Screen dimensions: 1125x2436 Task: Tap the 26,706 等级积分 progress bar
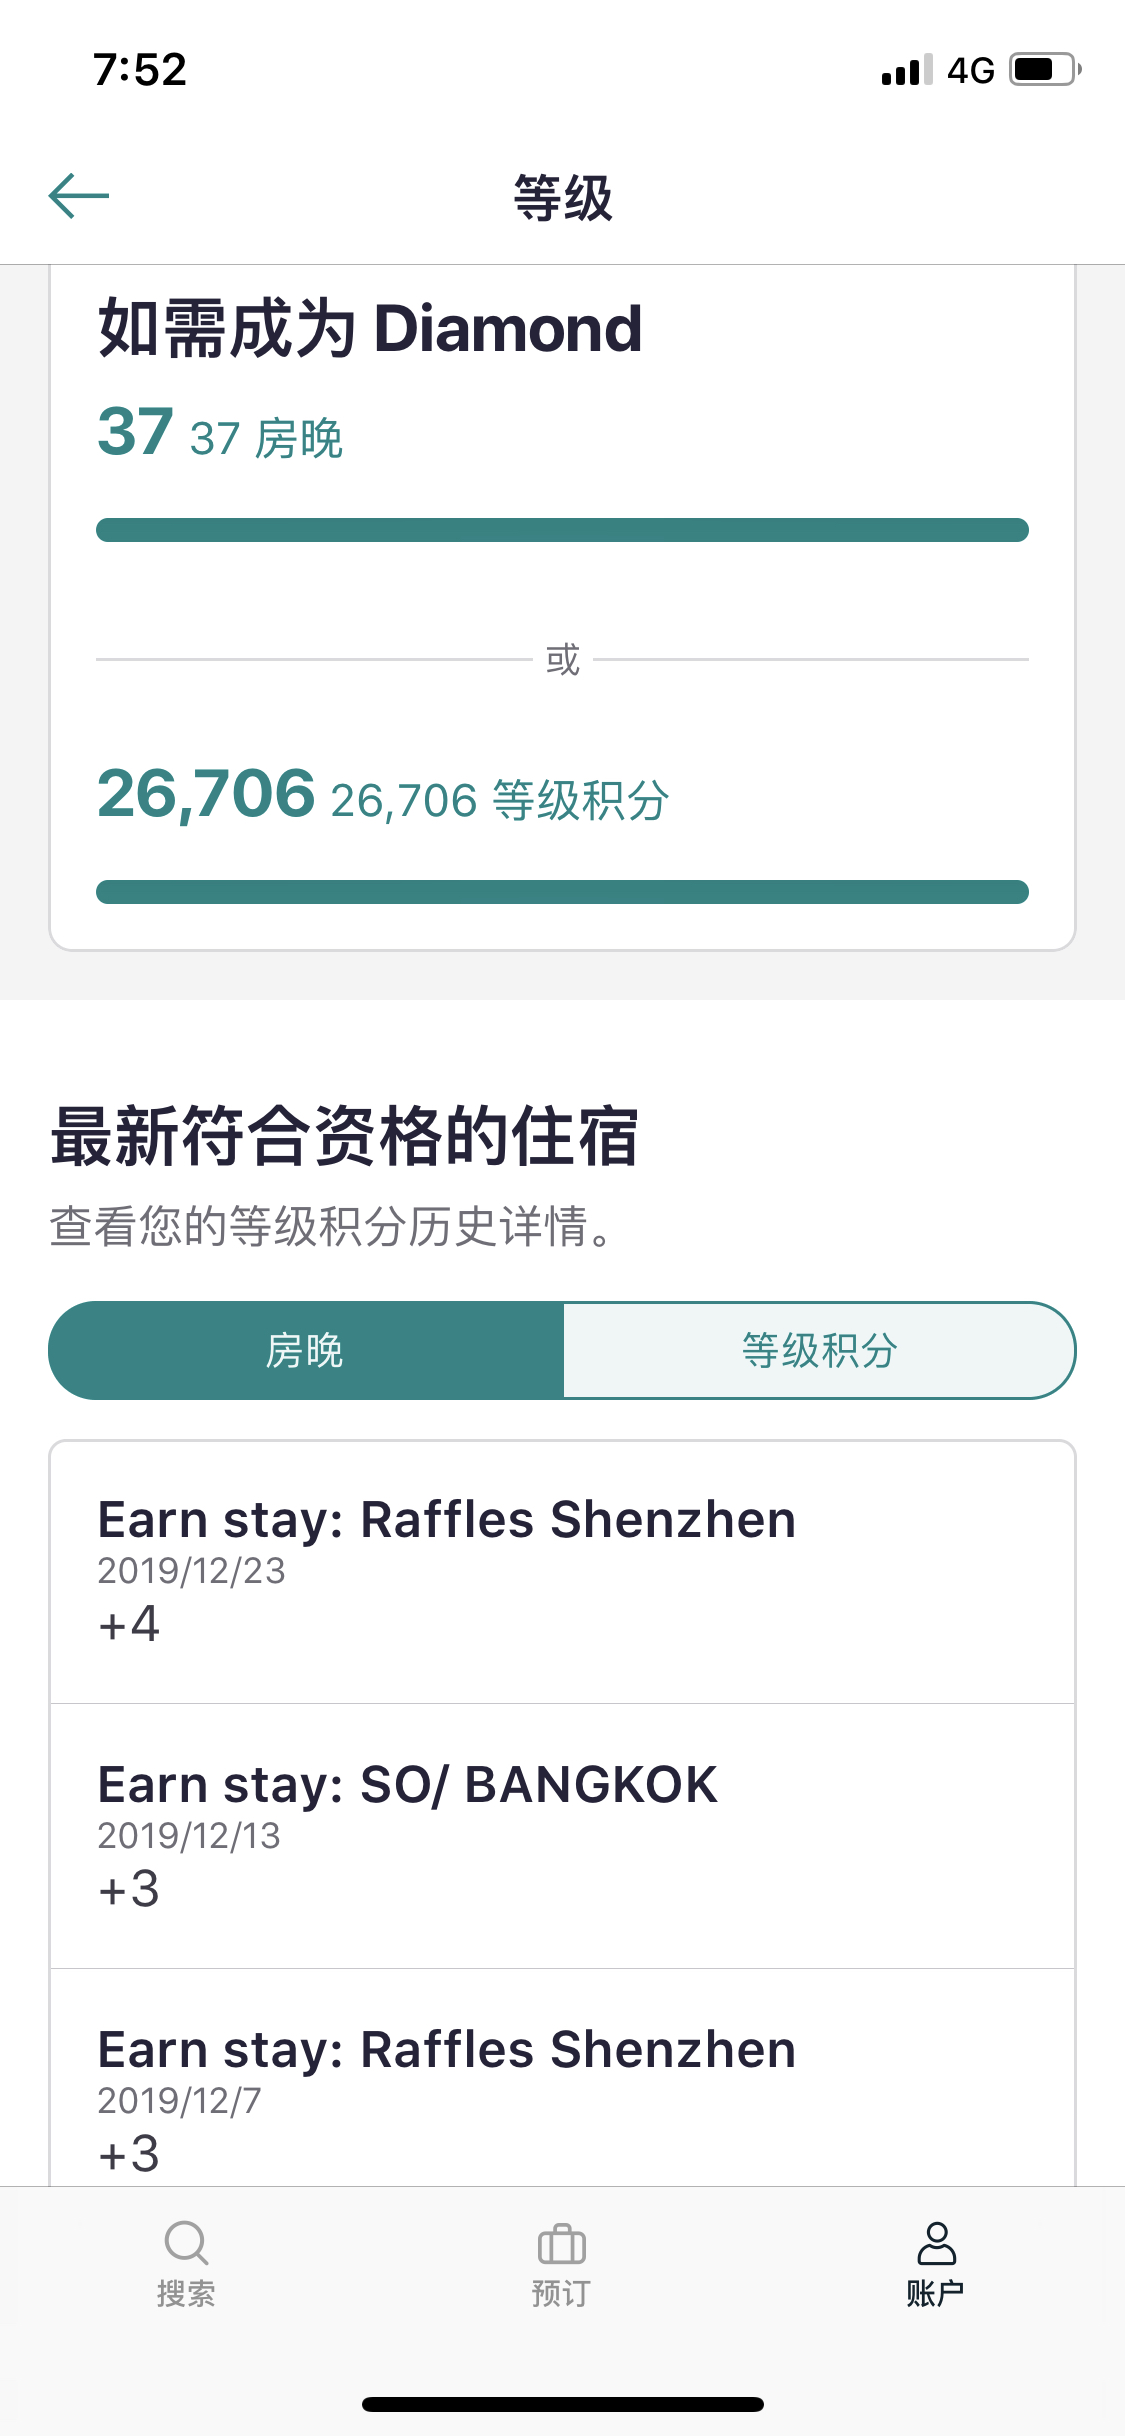[562, 892]
